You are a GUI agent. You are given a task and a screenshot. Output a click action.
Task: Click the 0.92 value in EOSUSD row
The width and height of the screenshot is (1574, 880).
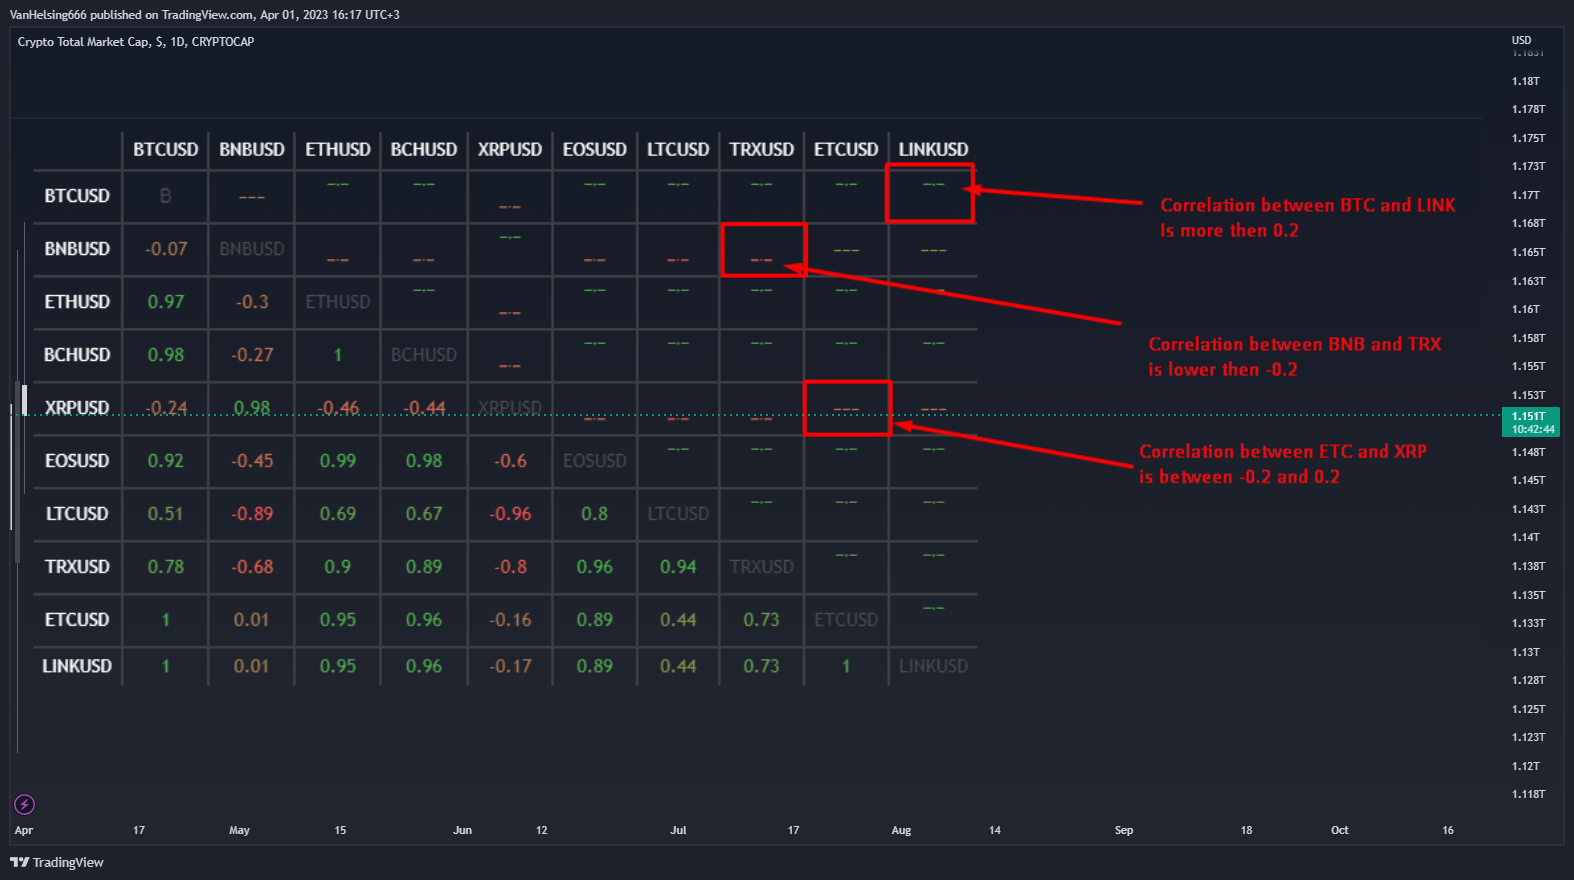tap(166, 461)
